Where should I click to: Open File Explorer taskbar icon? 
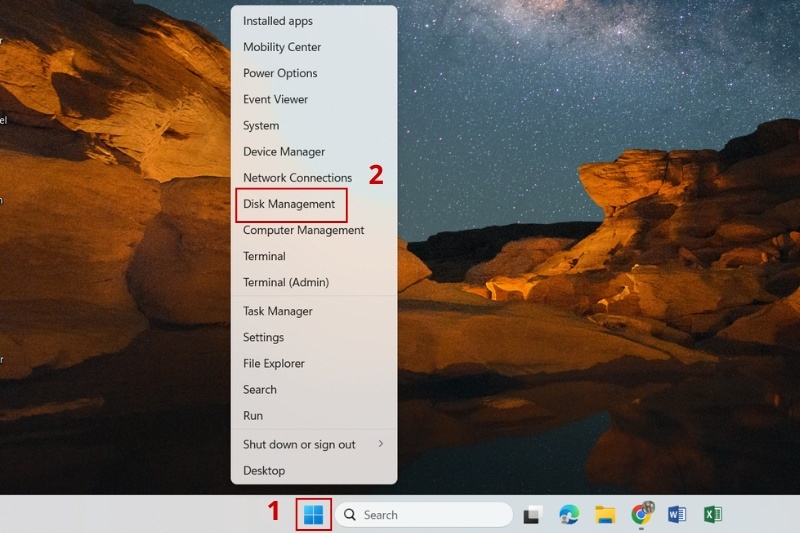[x=605, y=515]
